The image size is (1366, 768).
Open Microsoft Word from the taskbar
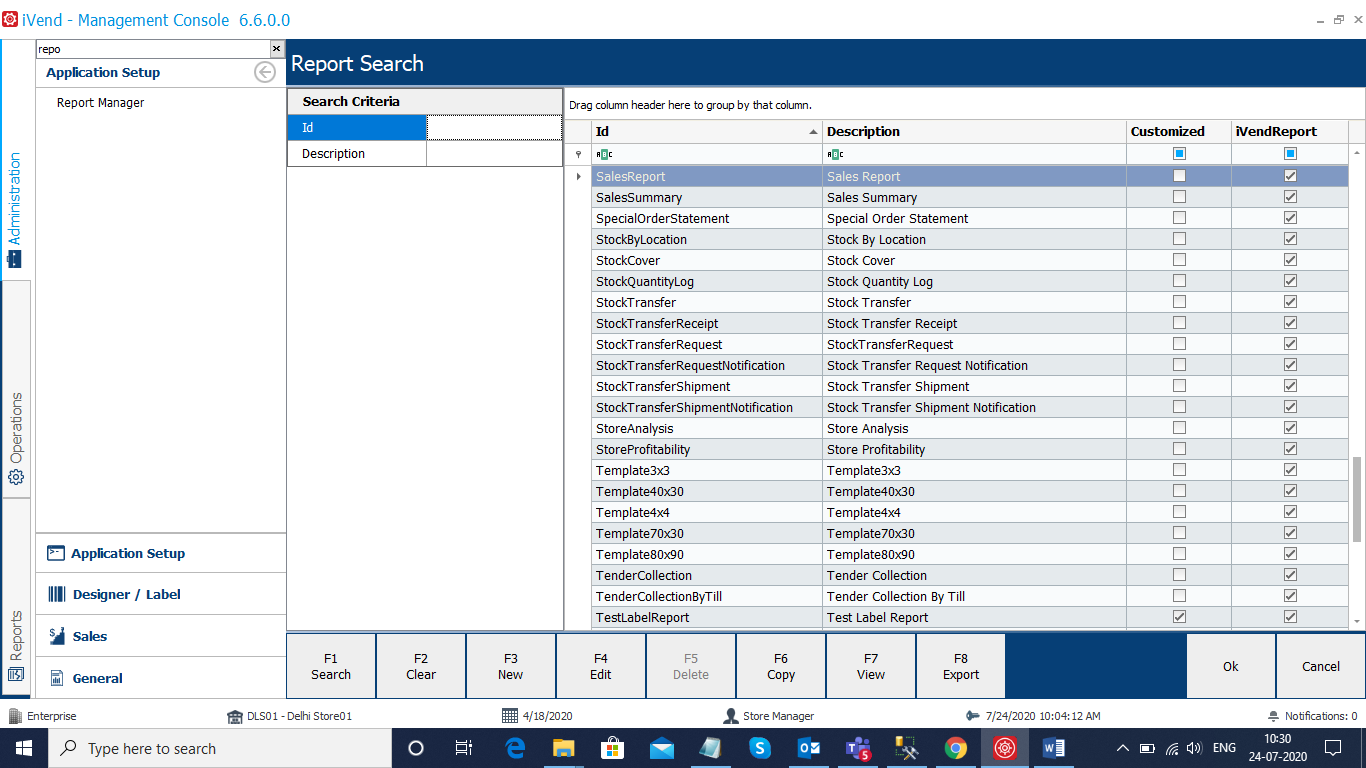click(x=1054, y=748)
